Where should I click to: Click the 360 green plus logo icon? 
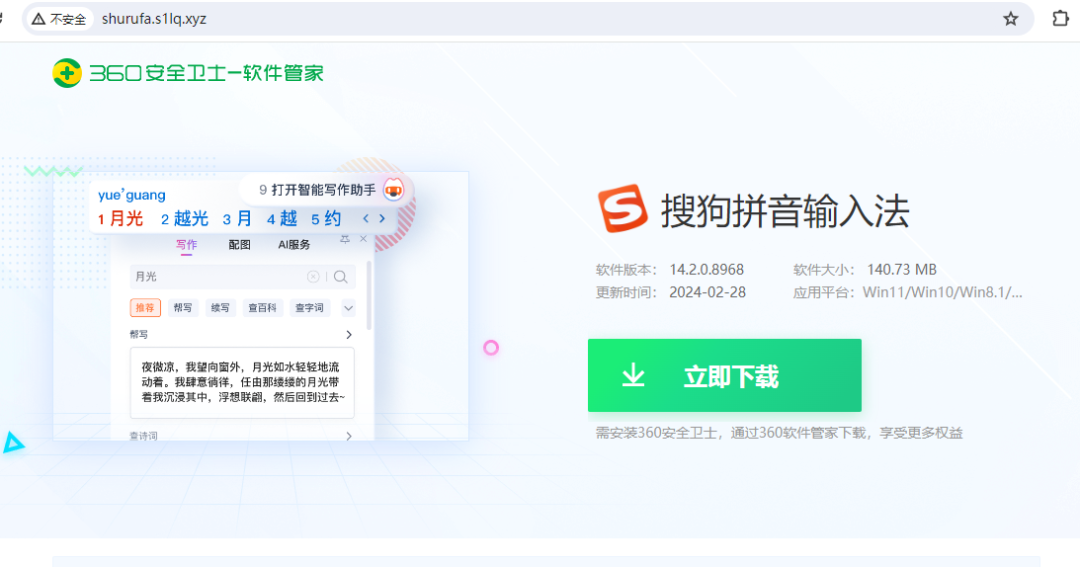click(x=67, y=73)
